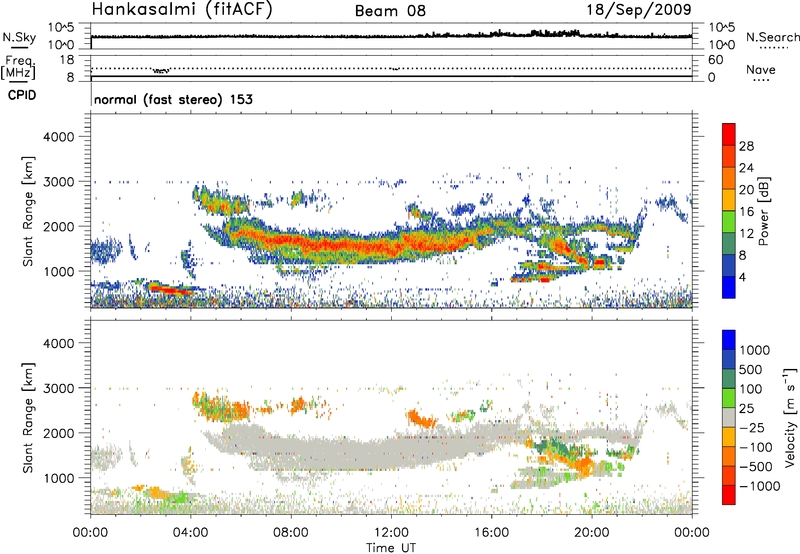Click the Beam 08 label
Image resolution: width=800 pixels, height=554 pixels.
pos(390,11)
